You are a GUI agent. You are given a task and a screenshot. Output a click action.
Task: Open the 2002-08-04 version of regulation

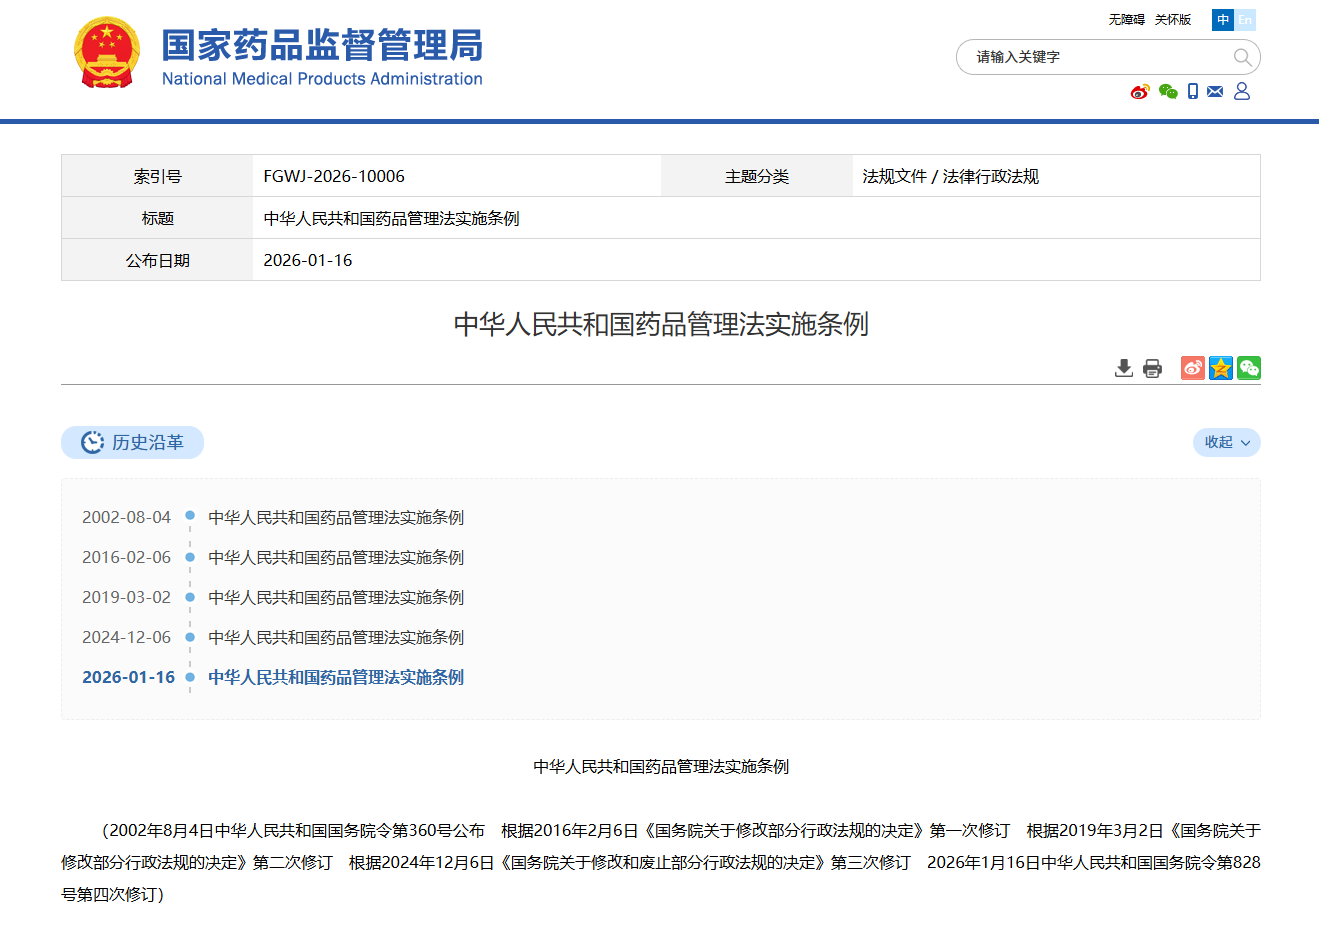click(x=336, y=517)
